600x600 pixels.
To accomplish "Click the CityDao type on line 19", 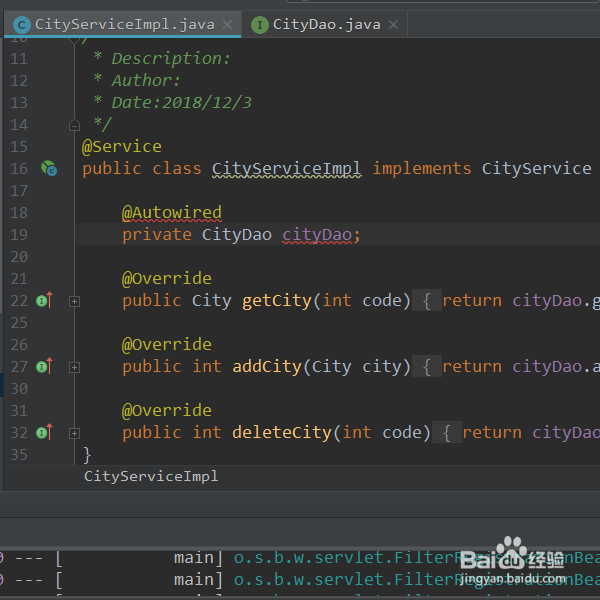I will coord(237,235).
